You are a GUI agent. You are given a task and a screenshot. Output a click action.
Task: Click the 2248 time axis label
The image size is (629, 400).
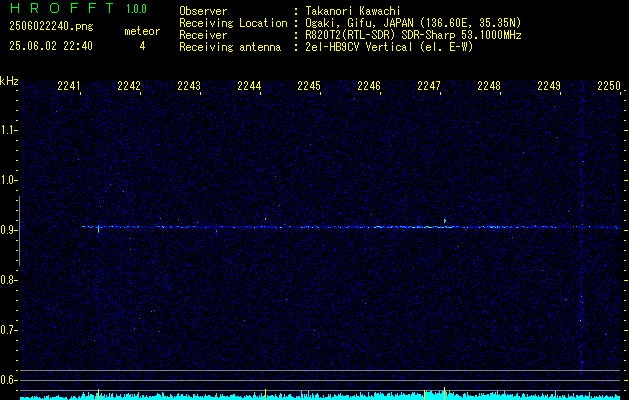point(489,86)
